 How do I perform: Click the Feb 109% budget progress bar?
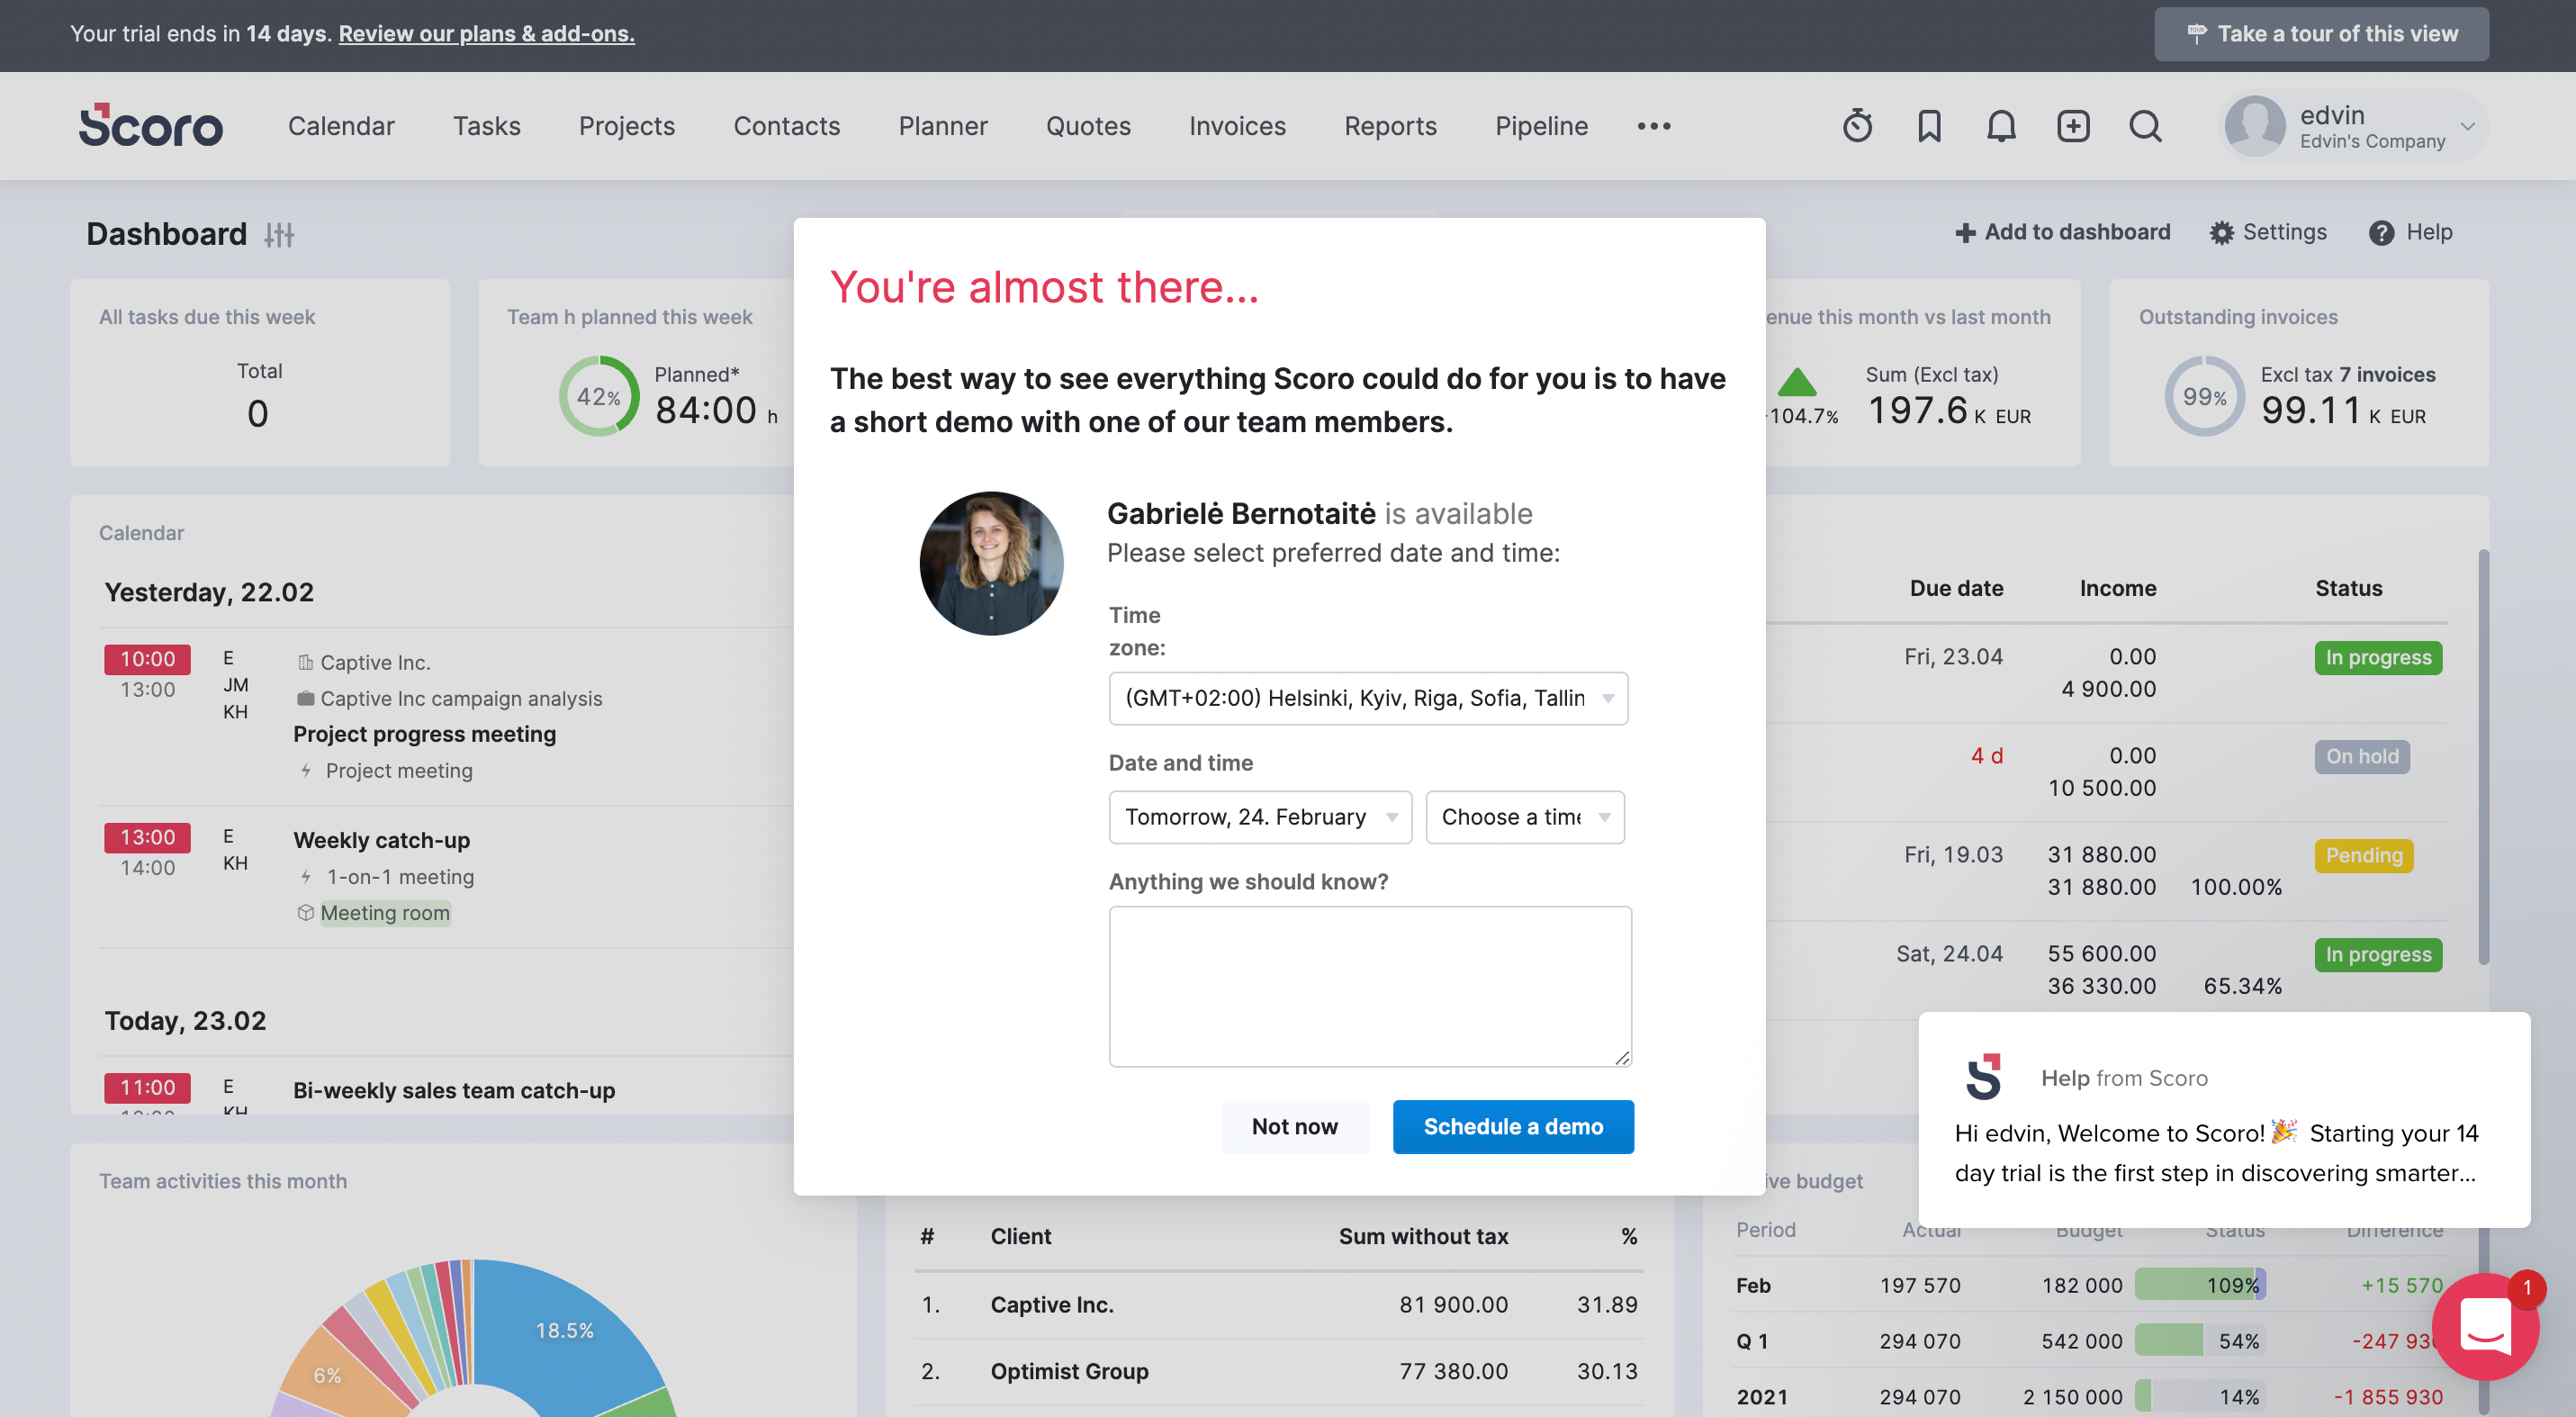(x=2199, y=1285)
